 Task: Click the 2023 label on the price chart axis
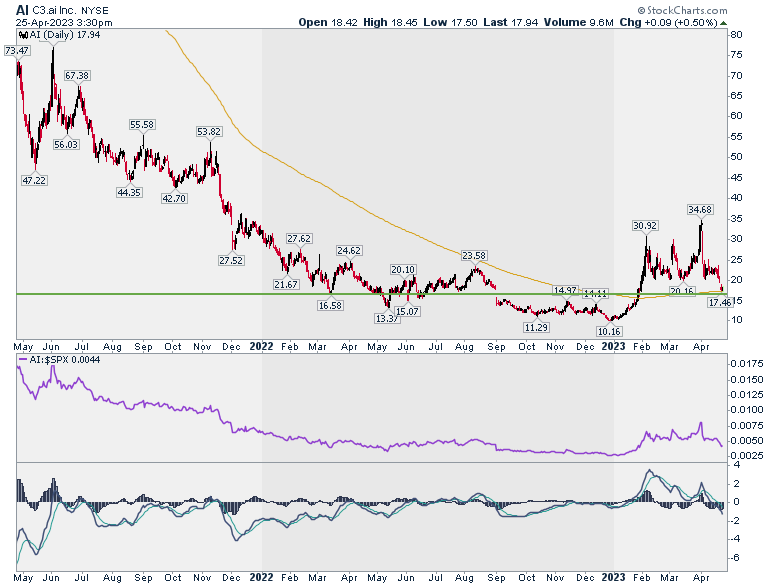[x=613, y=346]
